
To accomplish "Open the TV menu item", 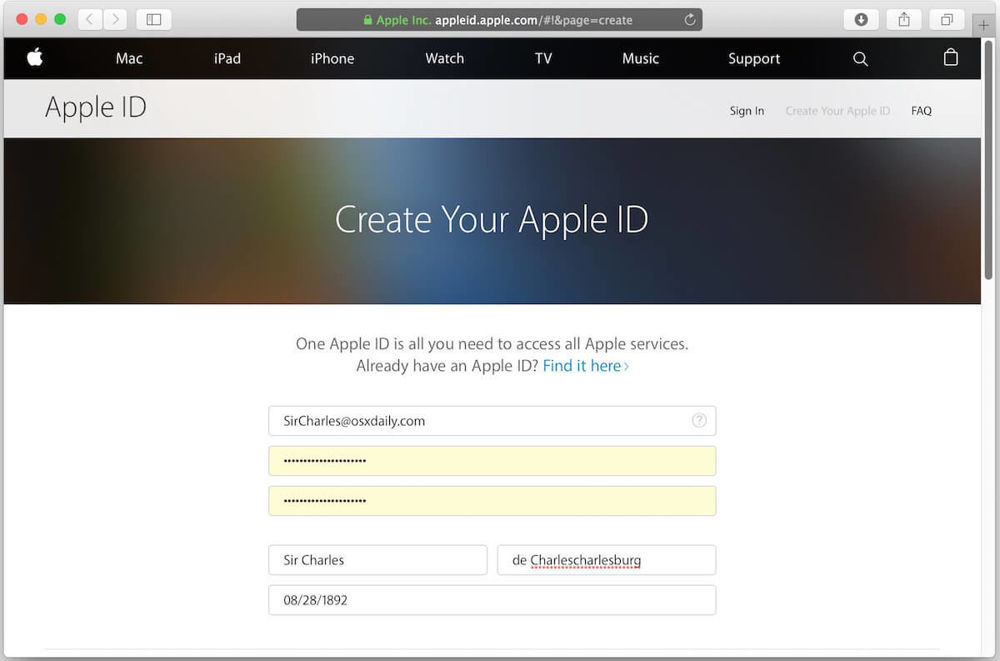I will 543,59.
